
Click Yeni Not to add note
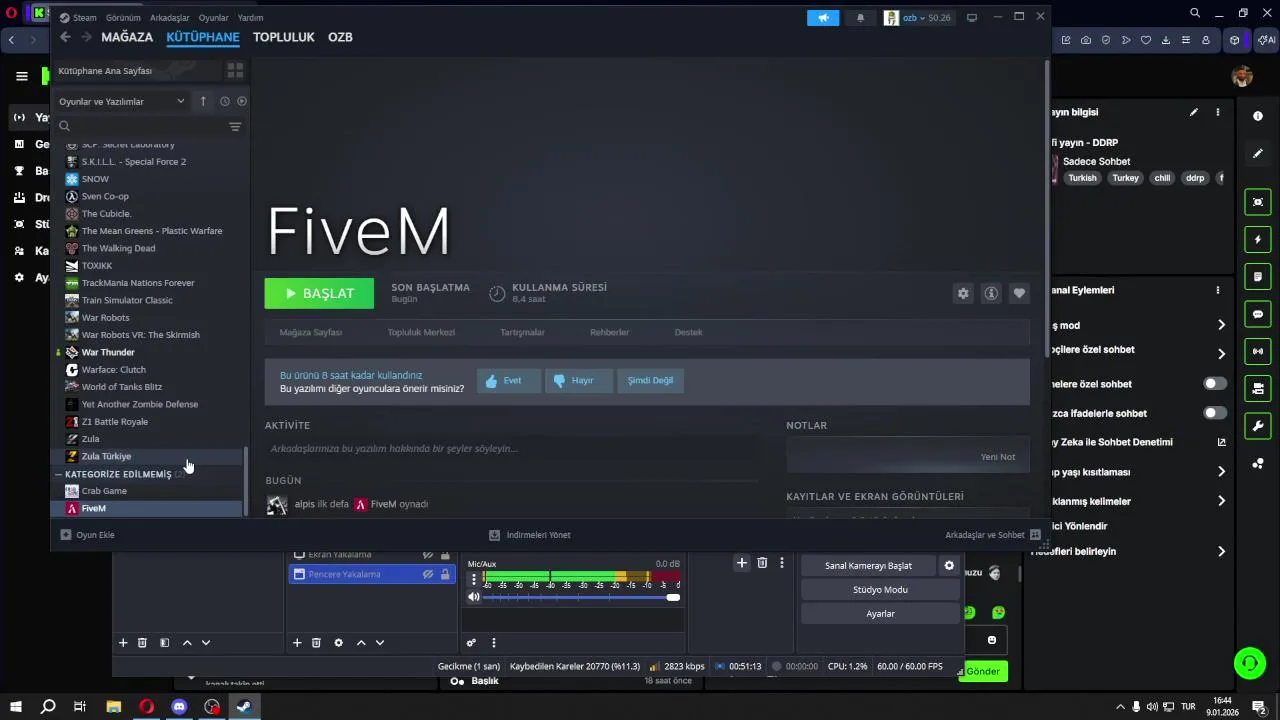(x=997, y=457)
